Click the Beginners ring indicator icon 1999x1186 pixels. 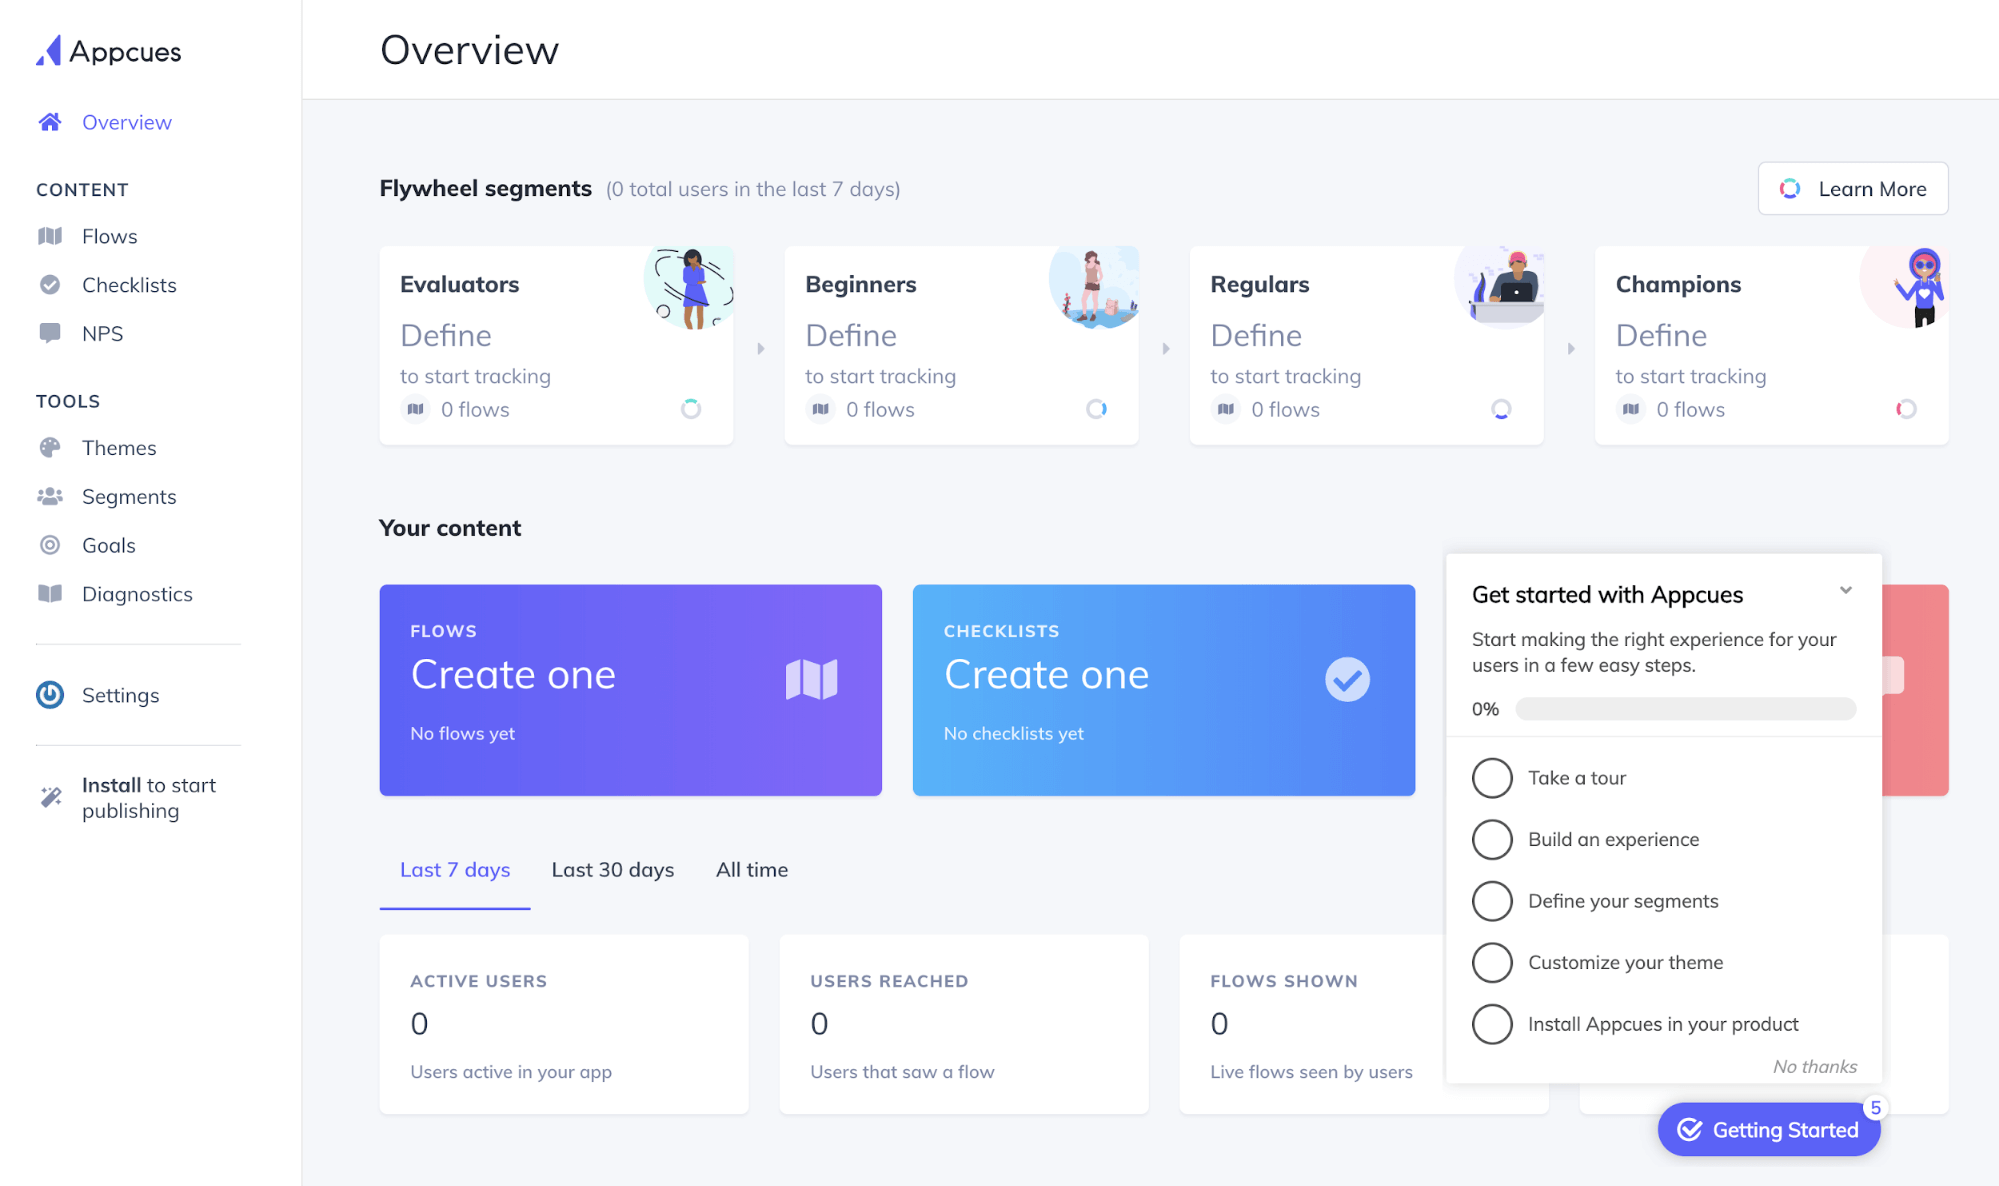[x=1097, y=409]
